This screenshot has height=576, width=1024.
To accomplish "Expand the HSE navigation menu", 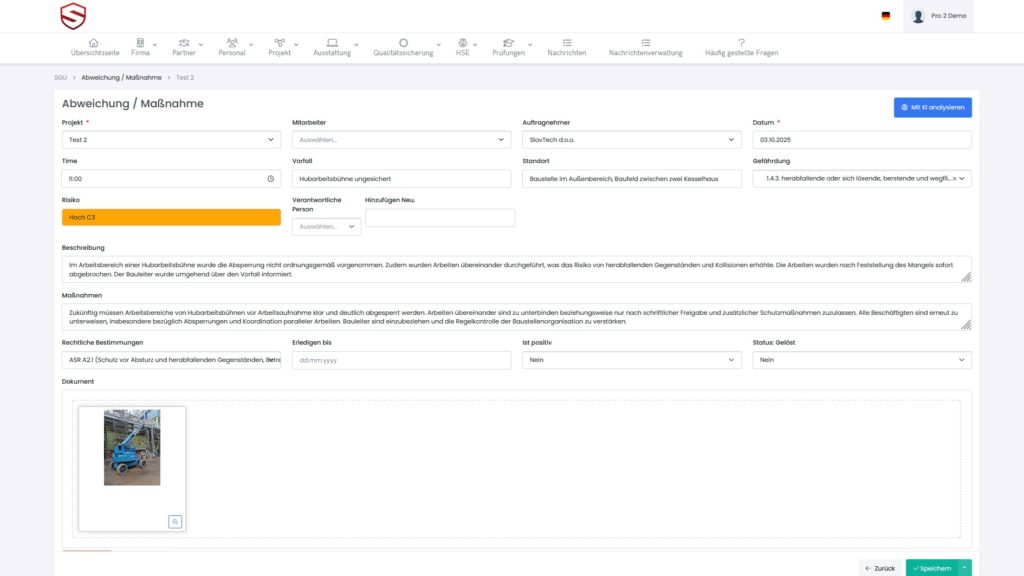I will [x=463, y=47].
